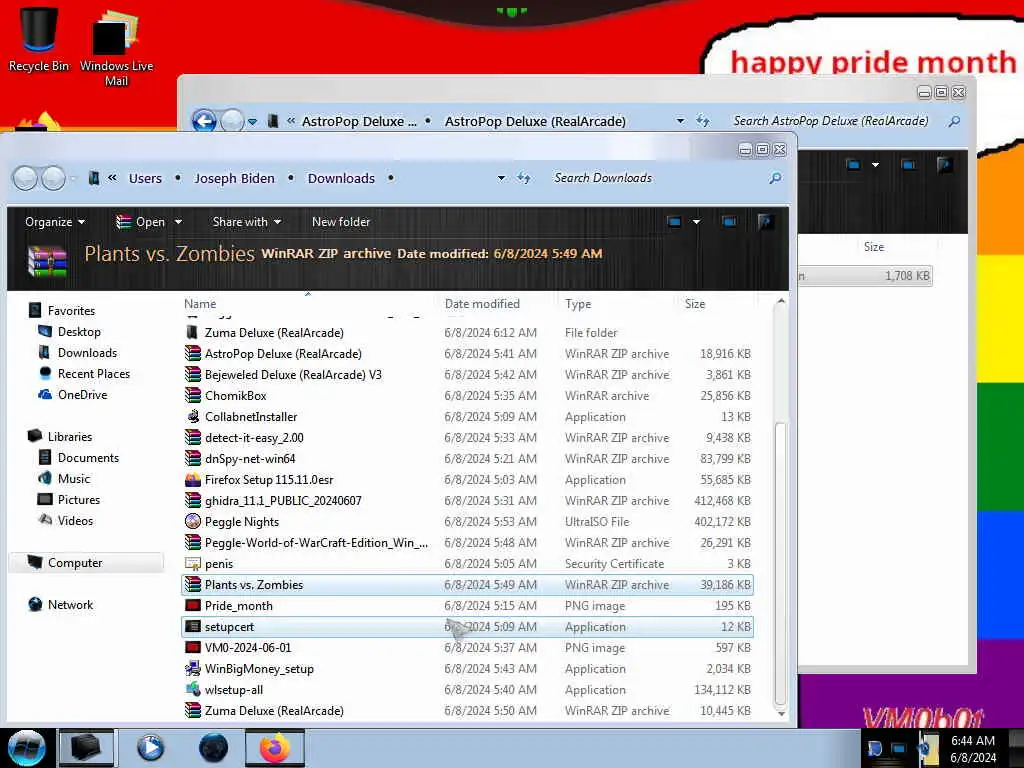Sort by Size column in Downloads
Viewport: 1024px width, 768px height.
click(695, 304)
